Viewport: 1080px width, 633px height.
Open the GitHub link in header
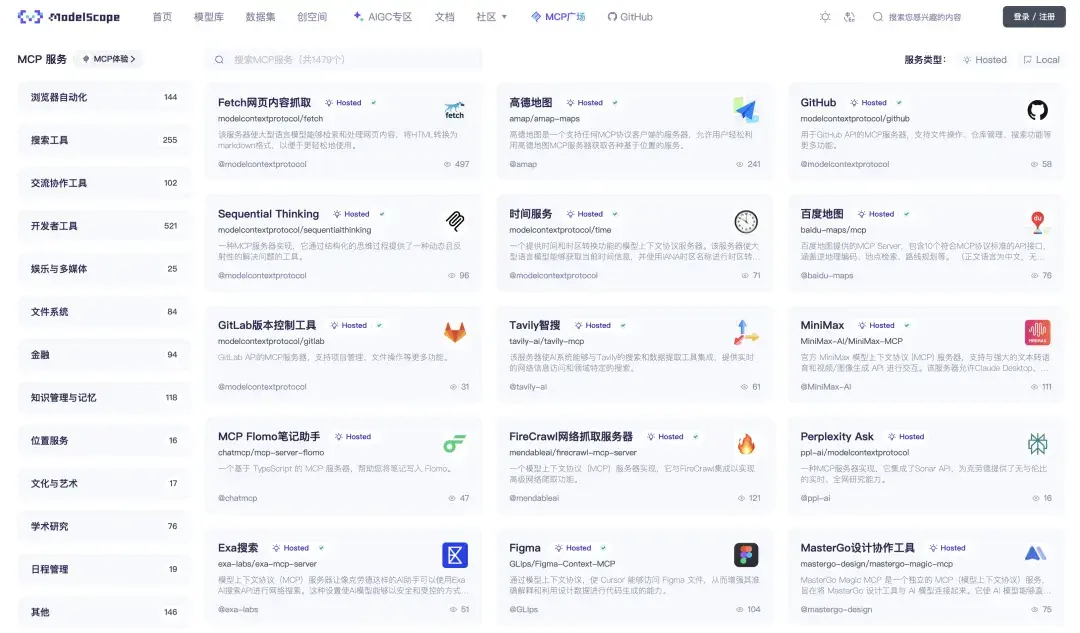click(630, 17)
